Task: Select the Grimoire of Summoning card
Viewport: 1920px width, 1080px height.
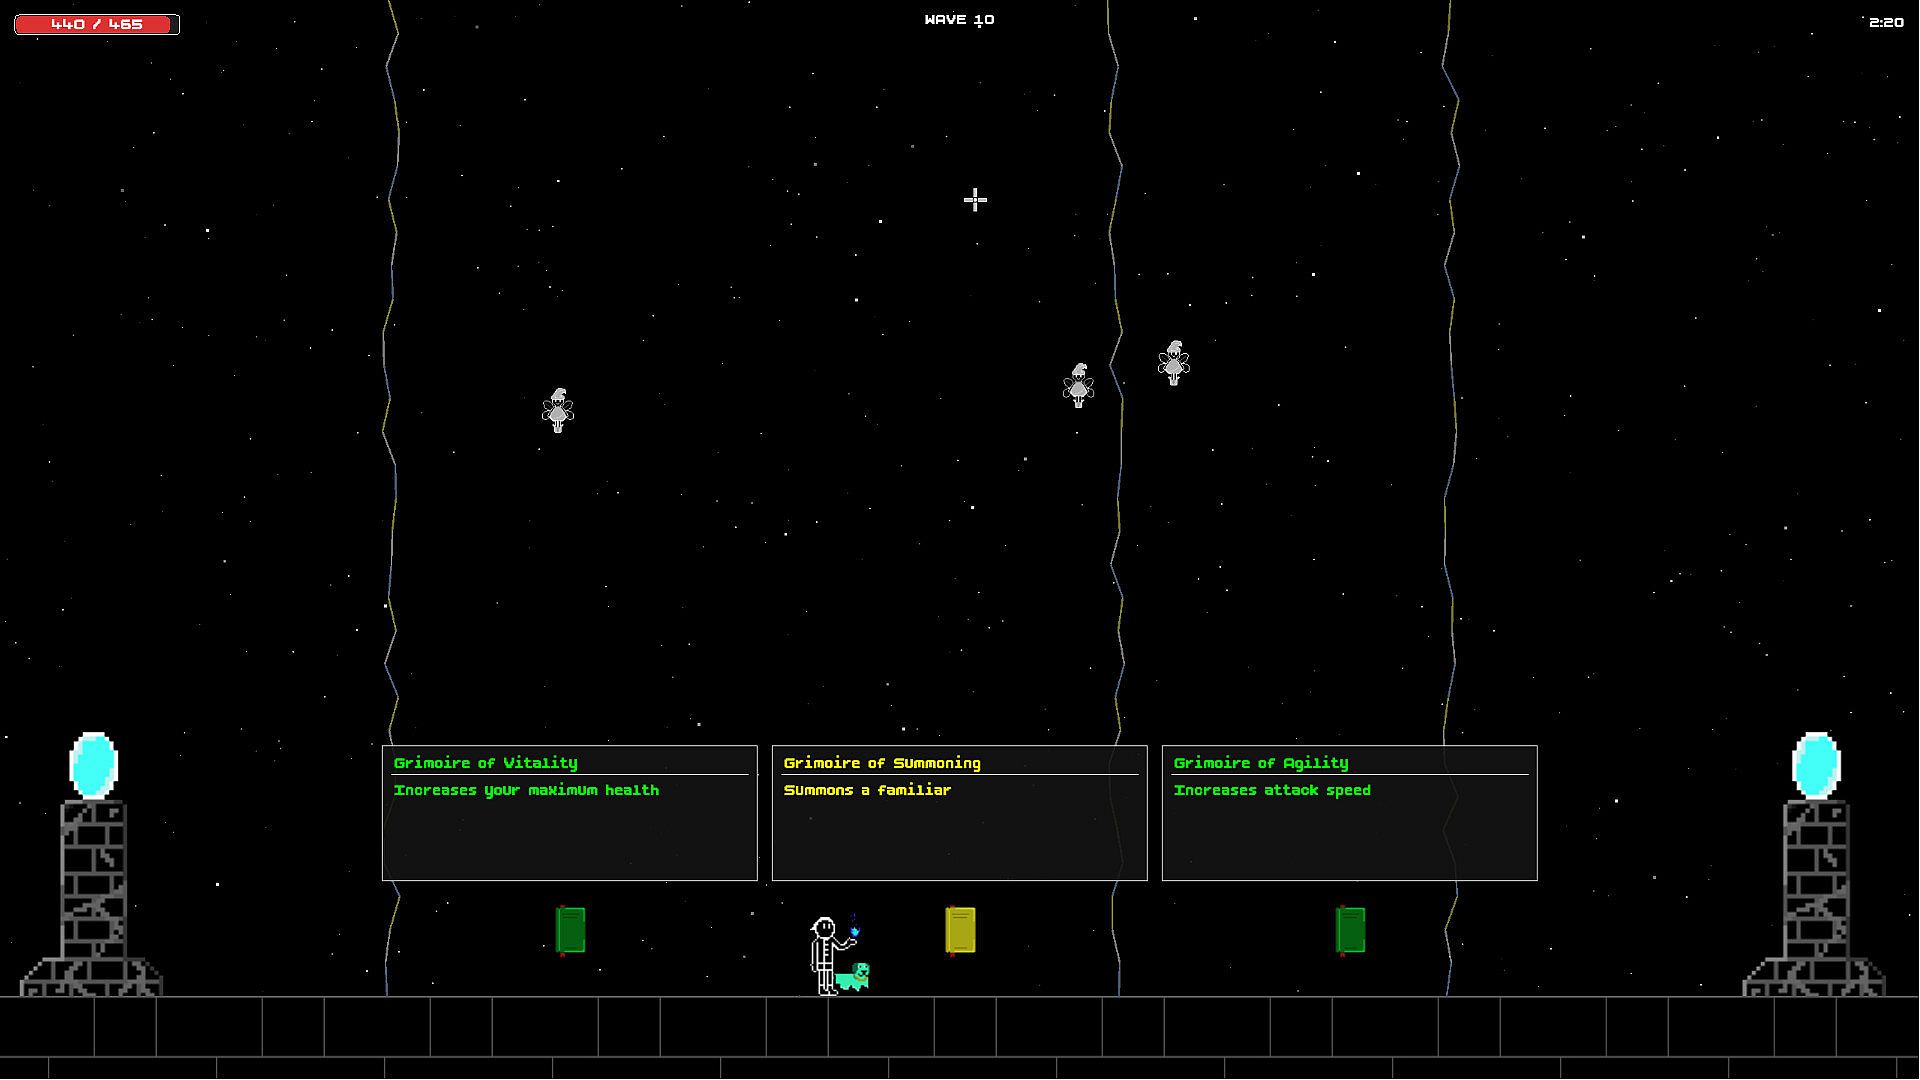Action: [x=959, y=813]
